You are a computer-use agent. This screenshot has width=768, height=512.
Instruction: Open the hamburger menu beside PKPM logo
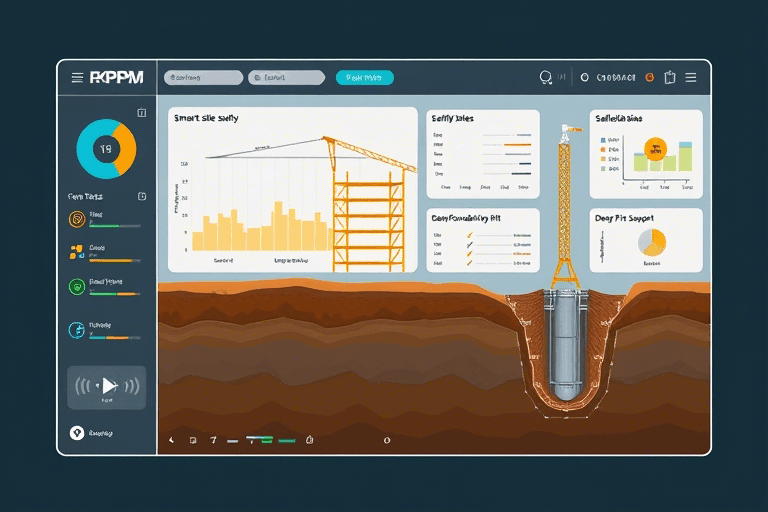[x=77, y=77]
